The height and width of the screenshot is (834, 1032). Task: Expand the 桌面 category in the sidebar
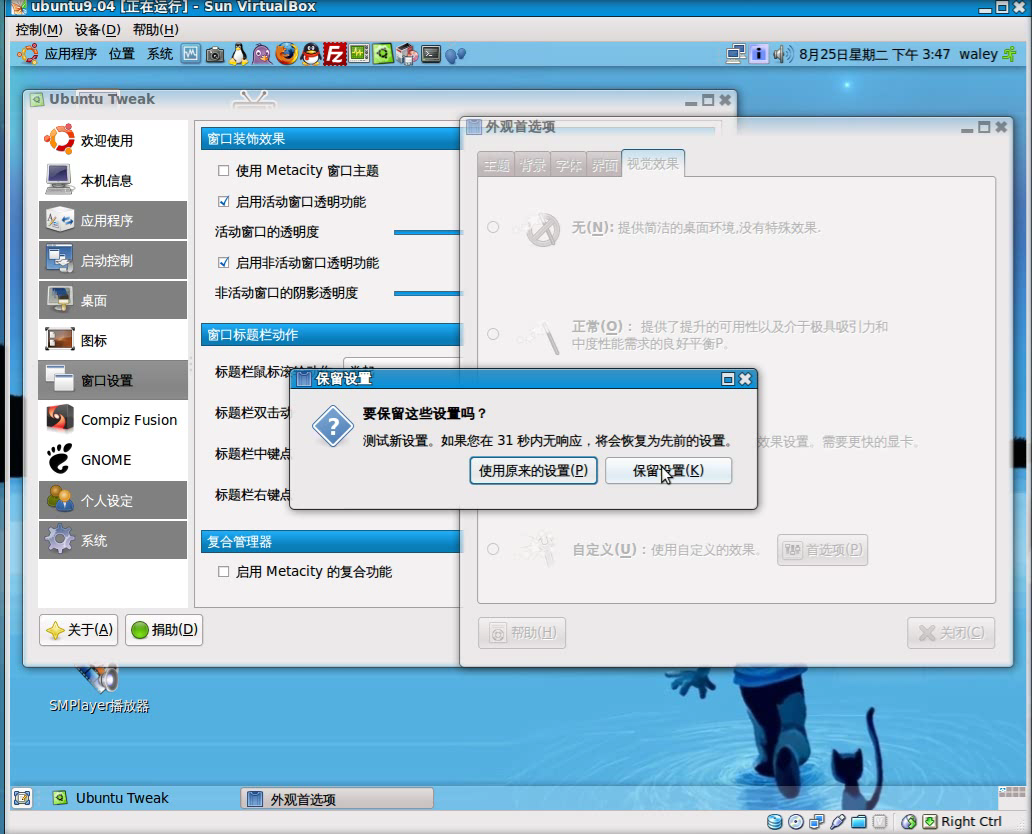tap(113, 301)
